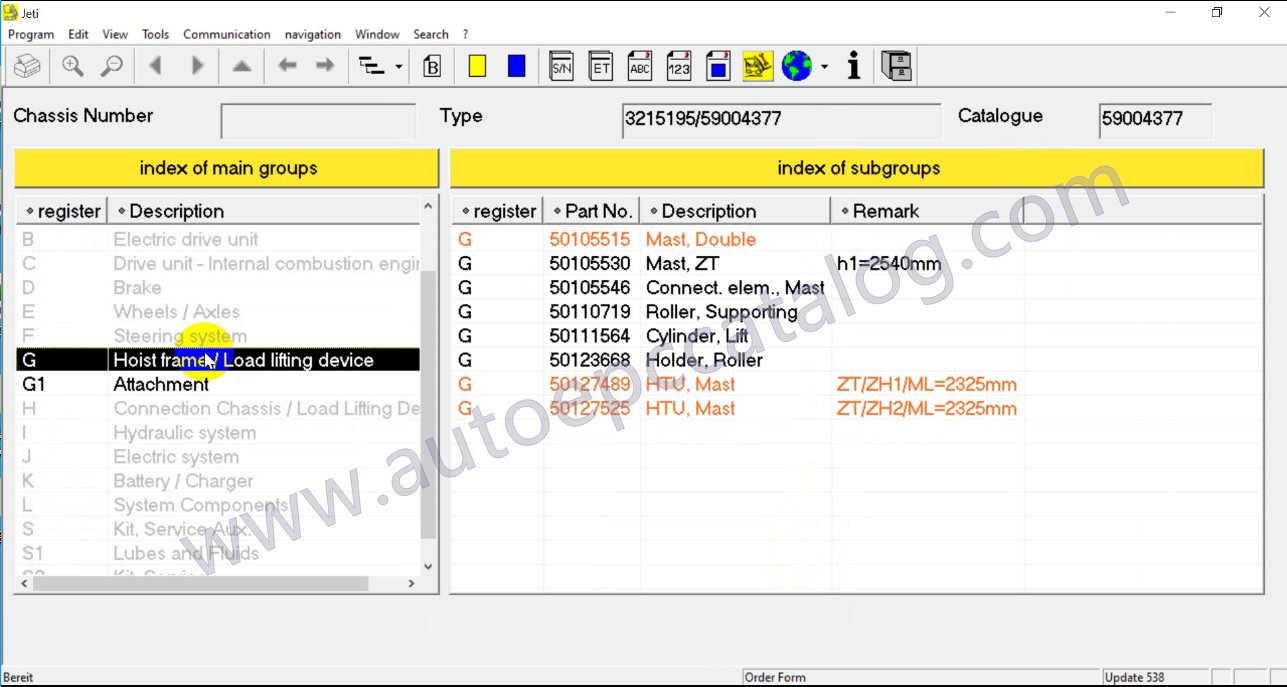The width and height of the screenshot is (1287, 687).
Task: Click the archive cabinet icon on the toolbar
Action: pyautogui.click(x=896, y=66)
